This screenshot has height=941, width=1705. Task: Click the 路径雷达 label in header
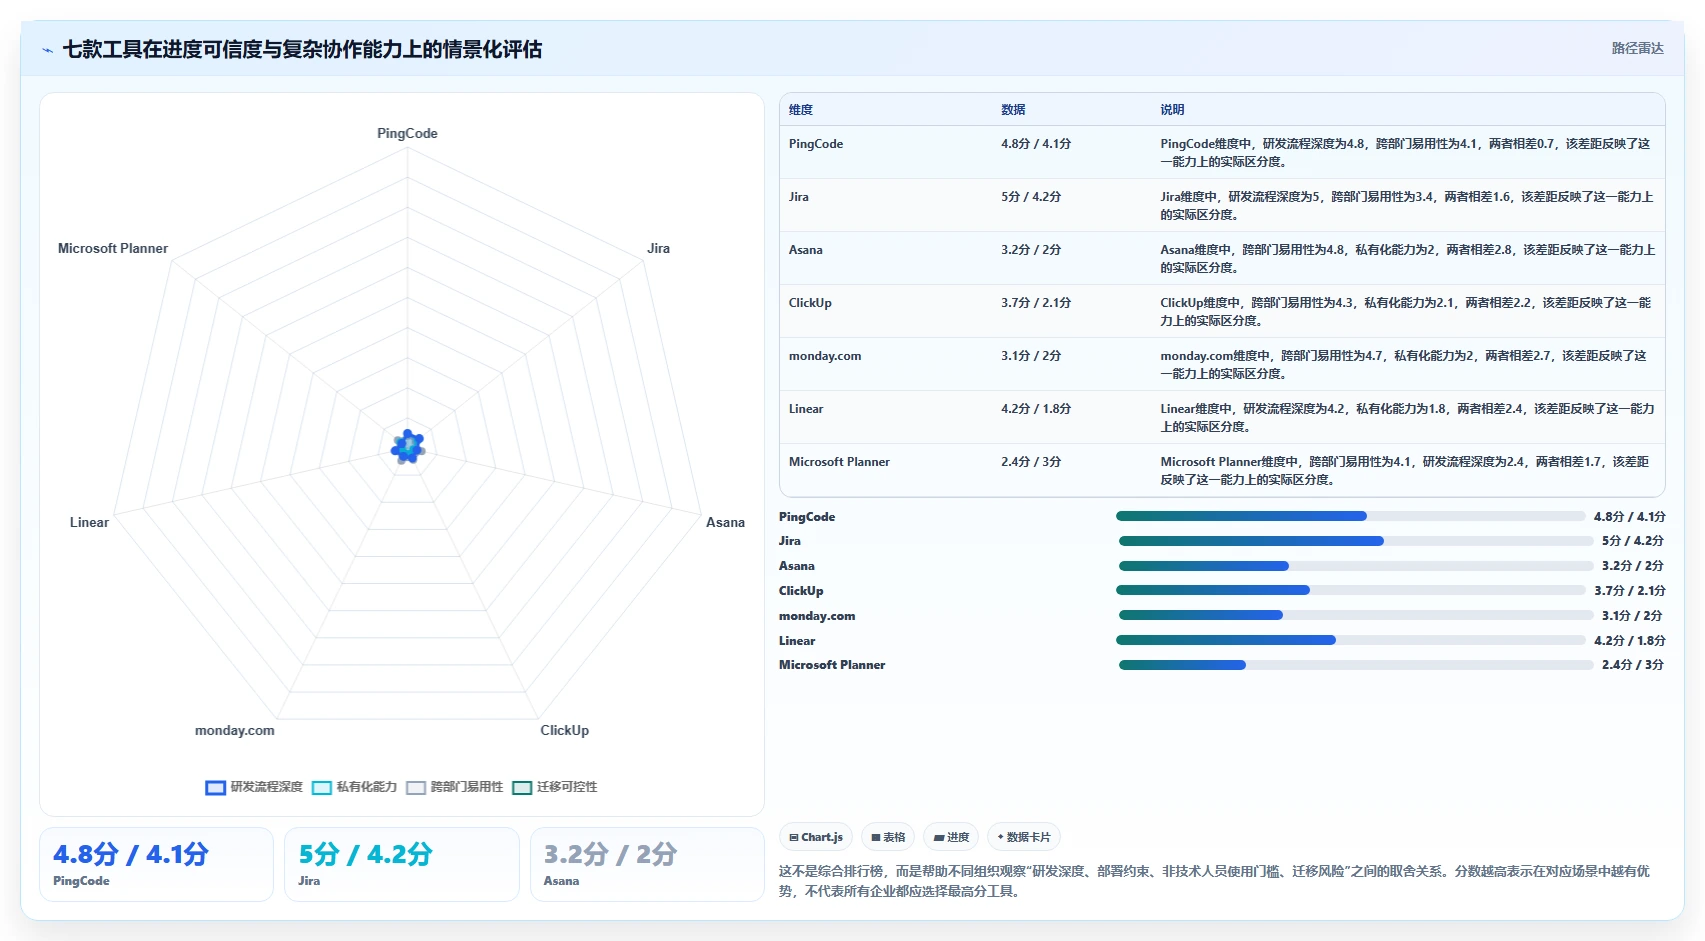click(x=1637, y=48)
